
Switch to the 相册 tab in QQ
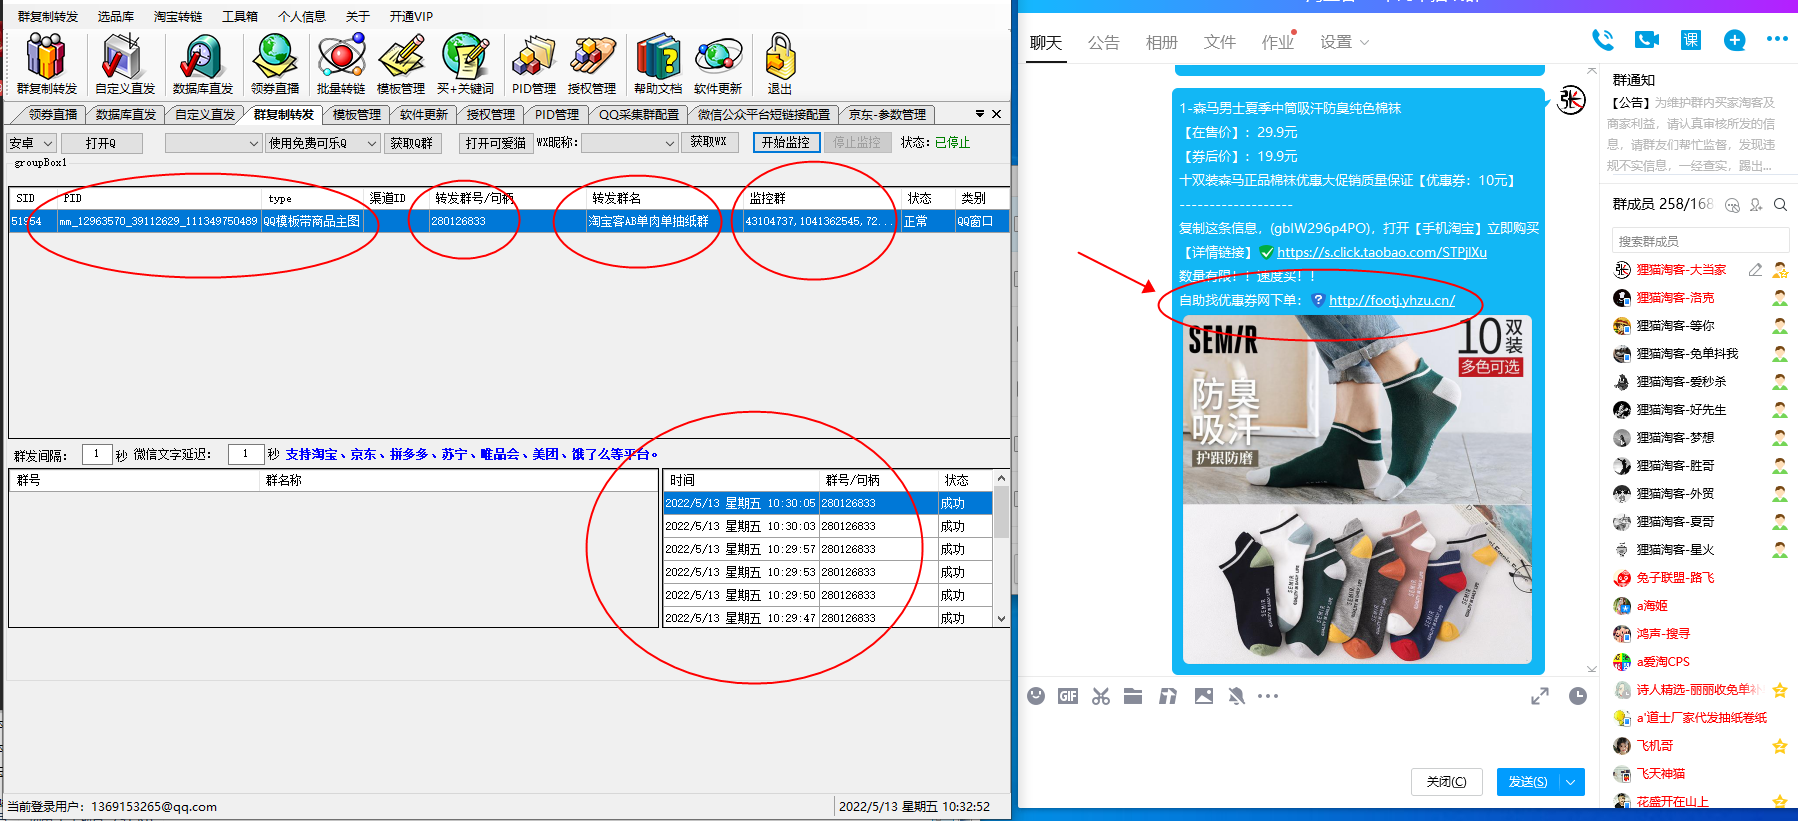click(1161, 42)
